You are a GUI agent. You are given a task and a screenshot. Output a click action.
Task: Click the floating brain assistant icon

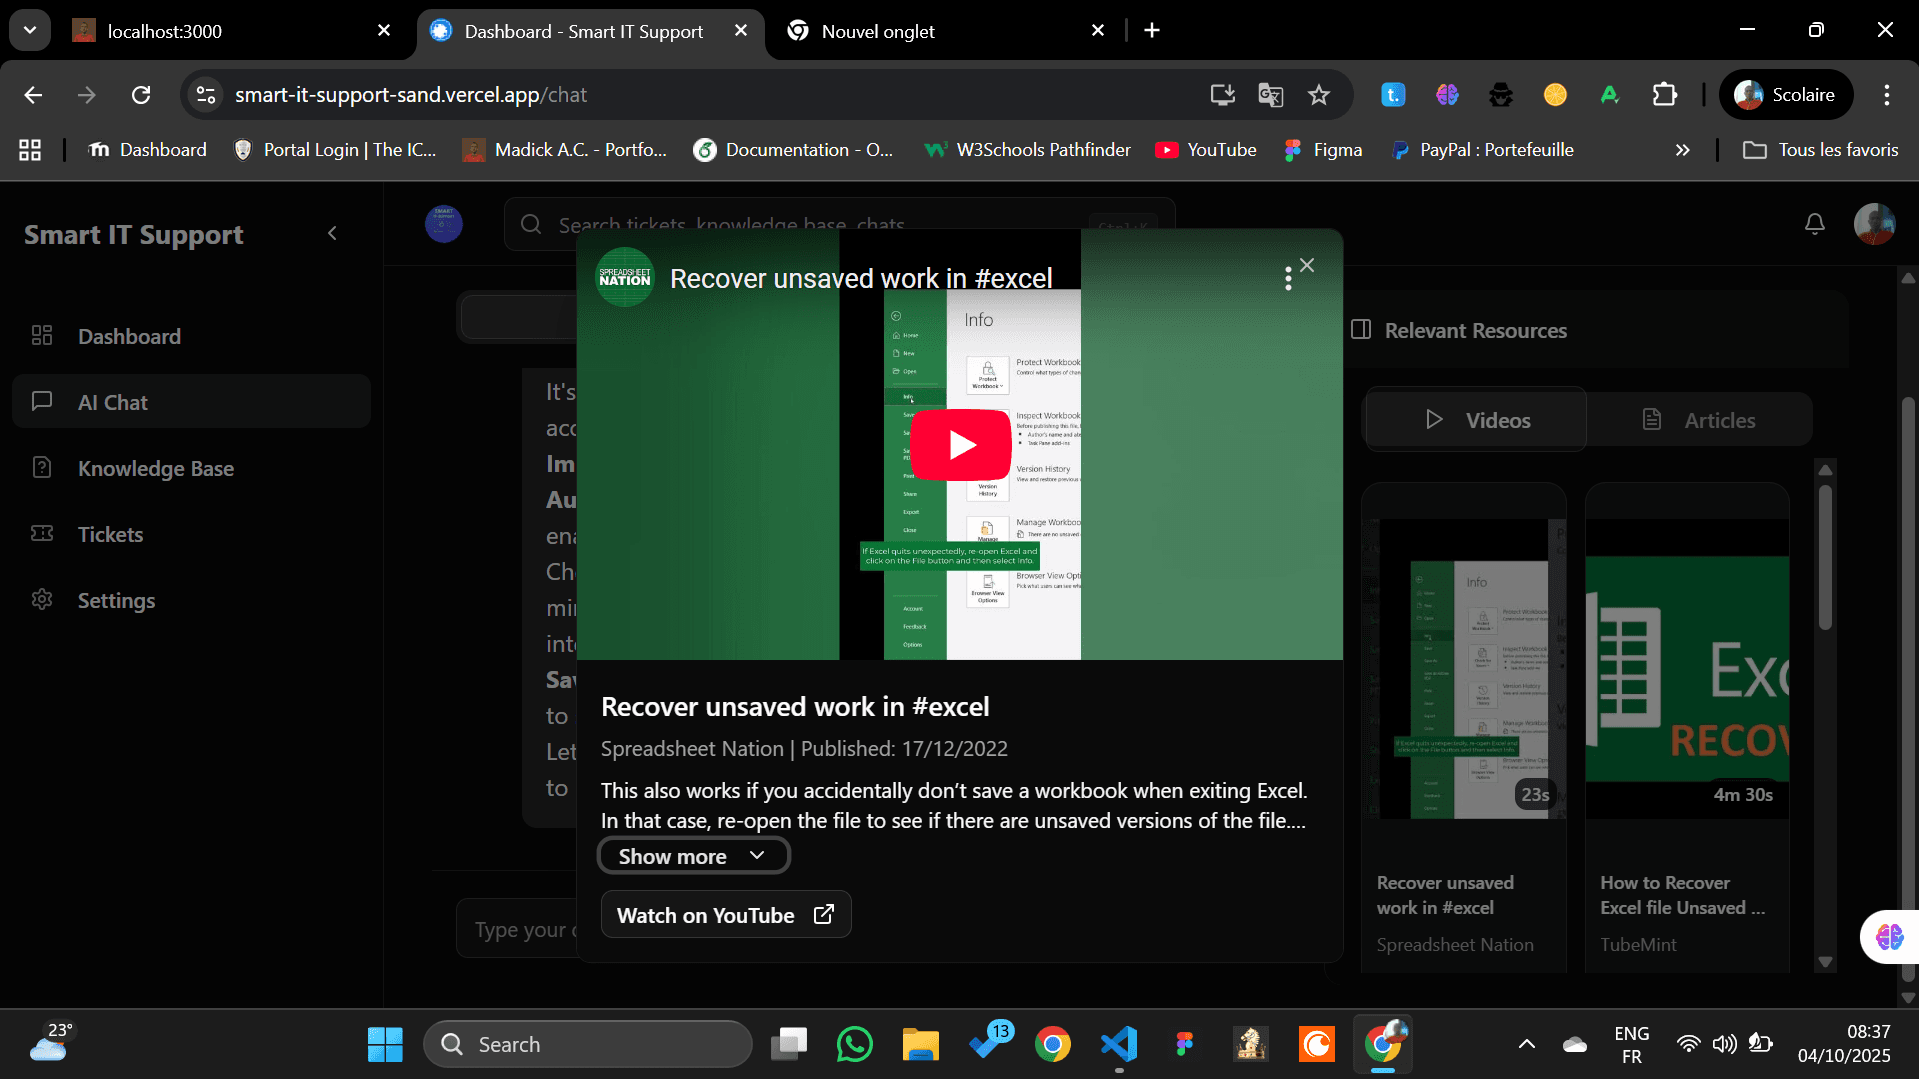[x=1889, y=937]
